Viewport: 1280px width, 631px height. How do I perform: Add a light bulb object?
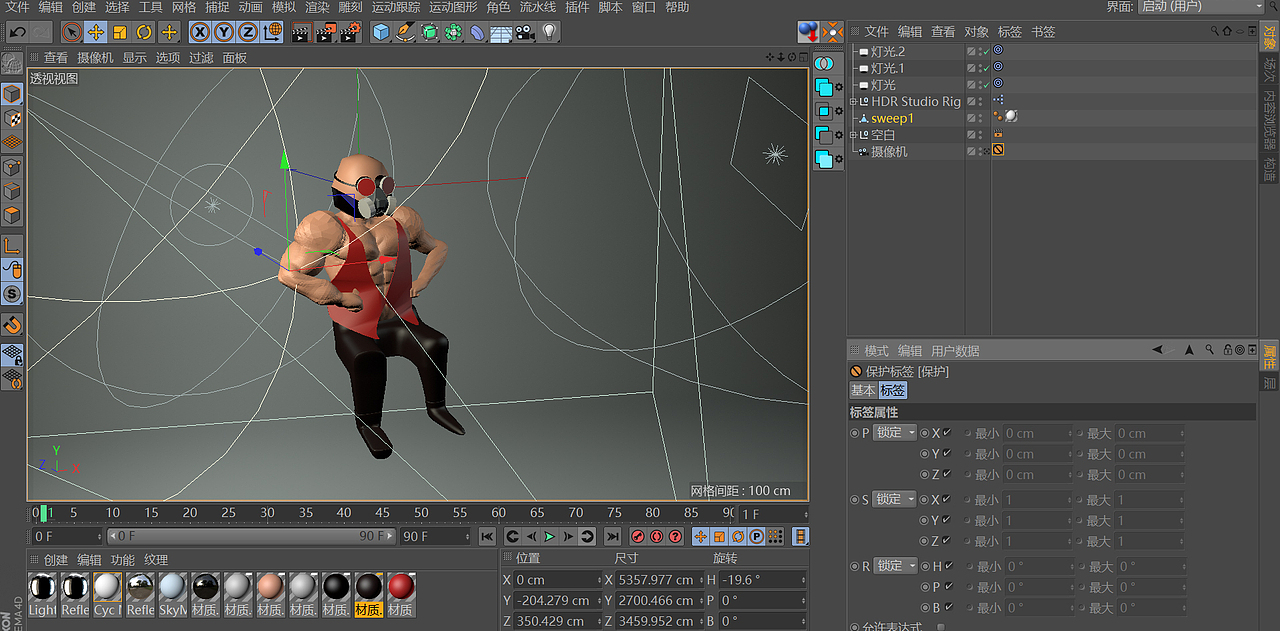point(549,32)
